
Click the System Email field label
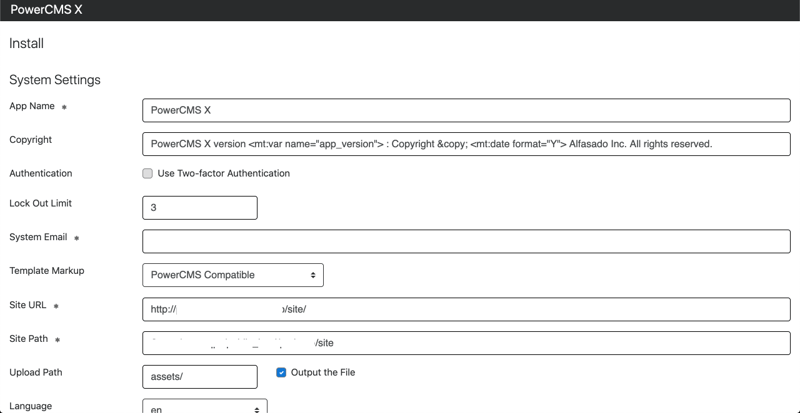tap(38, 237)
